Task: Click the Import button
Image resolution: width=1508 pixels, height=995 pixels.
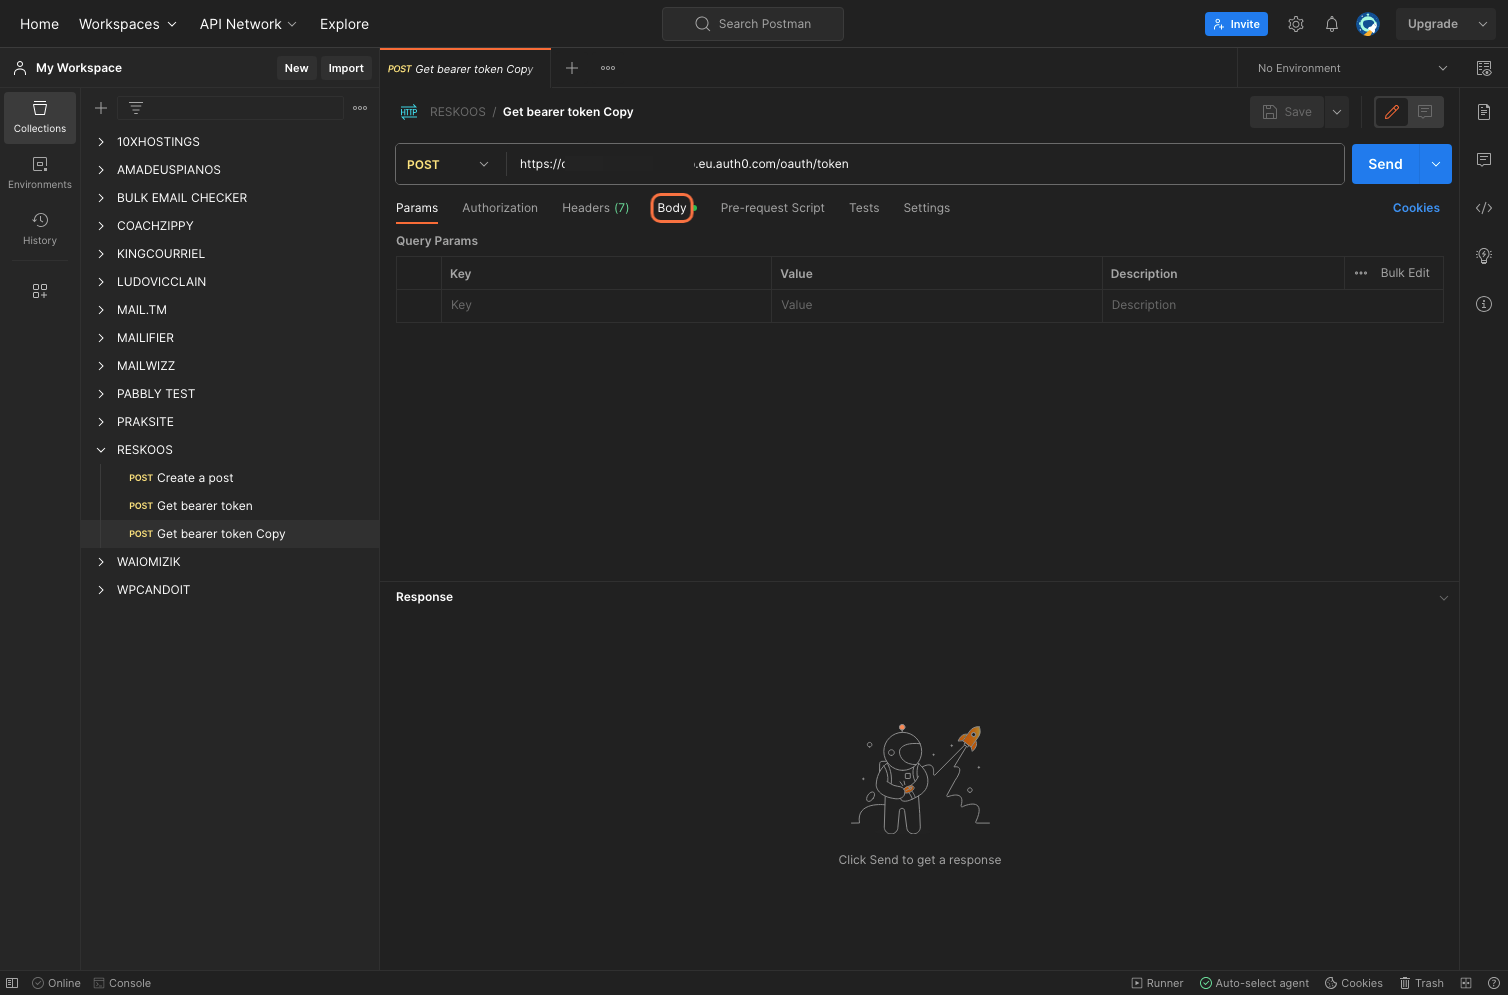Action: (346, 68)
